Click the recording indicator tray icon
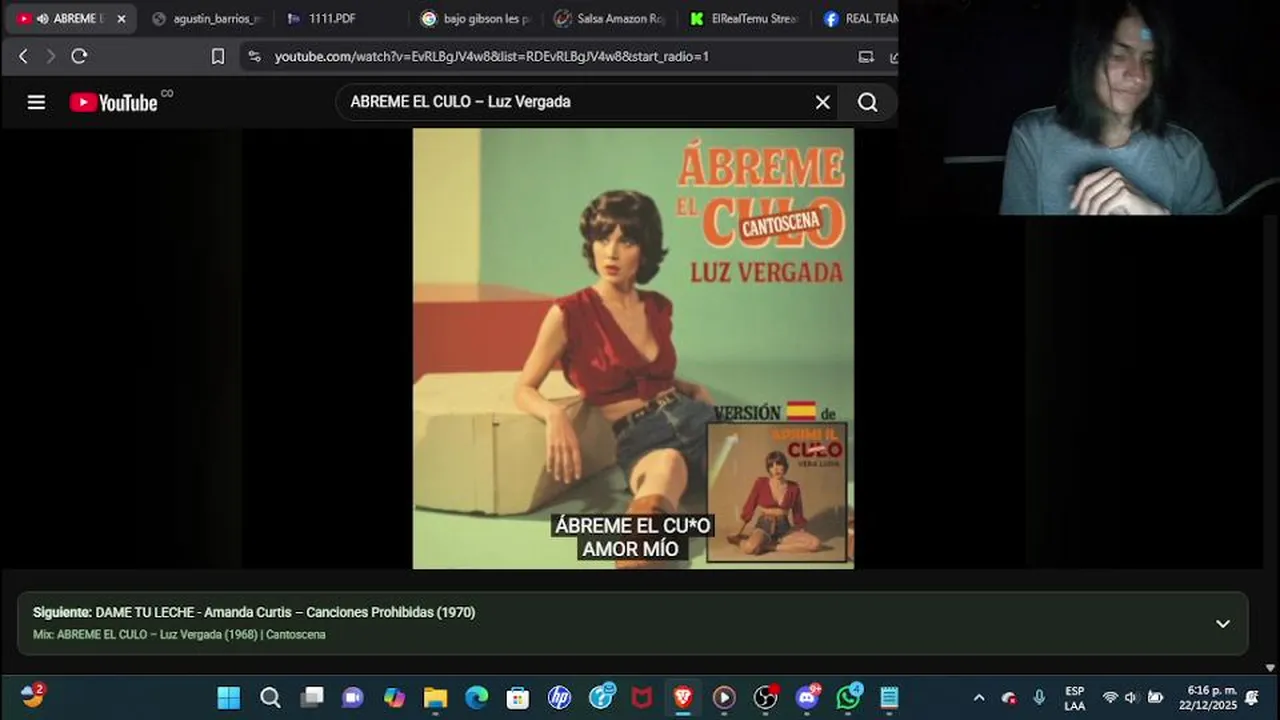This screenshot has height=720, width=1280. point(1009,697)
